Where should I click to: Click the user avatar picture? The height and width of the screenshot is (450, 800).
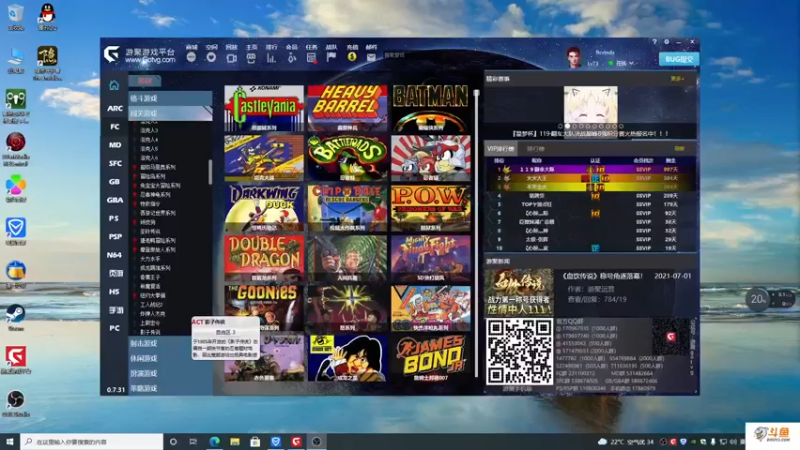pyautogui.click(x=574, y=57)
